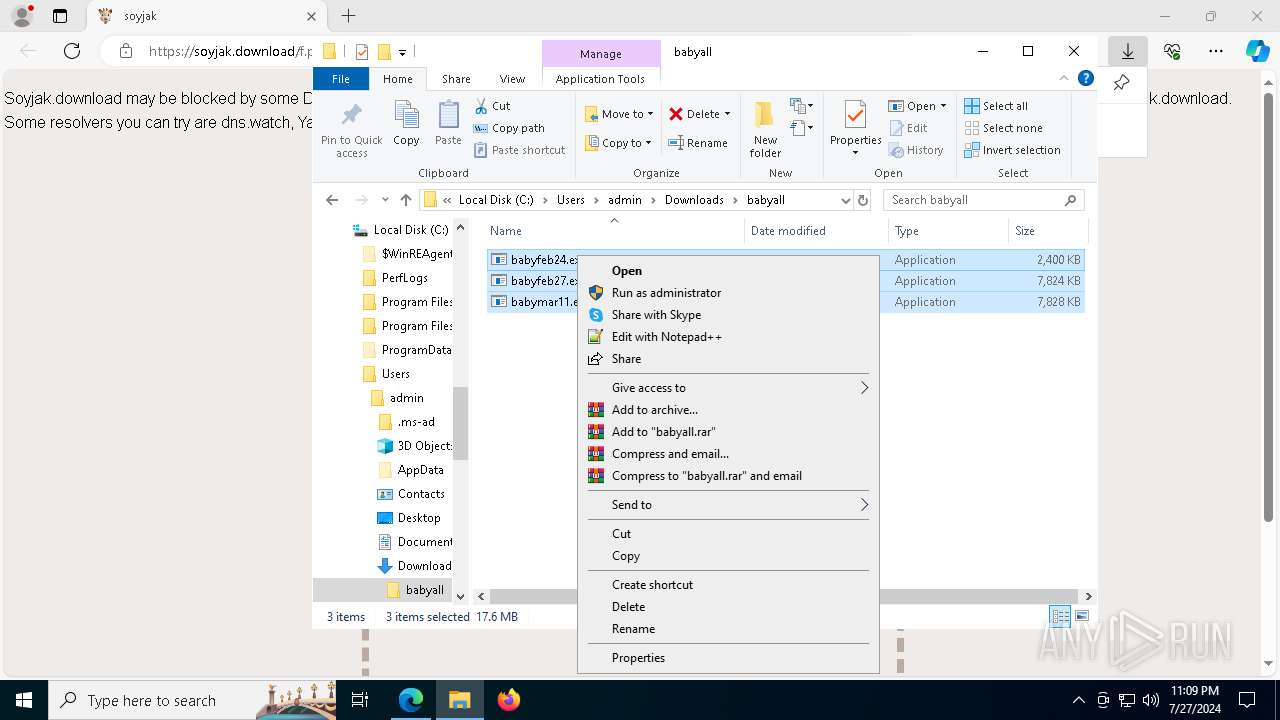Expand the Delete dropdown arrow
The width and height of the screenshot is (1280, 720).
(x=727, y=114)
